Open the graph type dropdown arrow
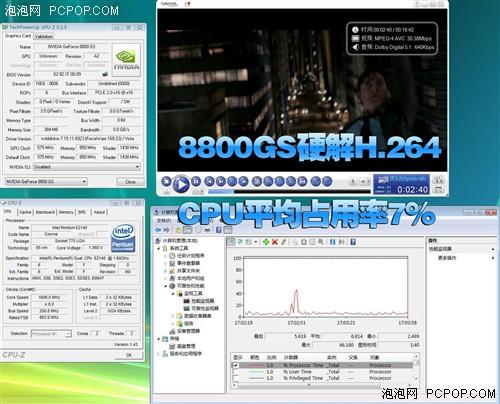 pos(256,242)
